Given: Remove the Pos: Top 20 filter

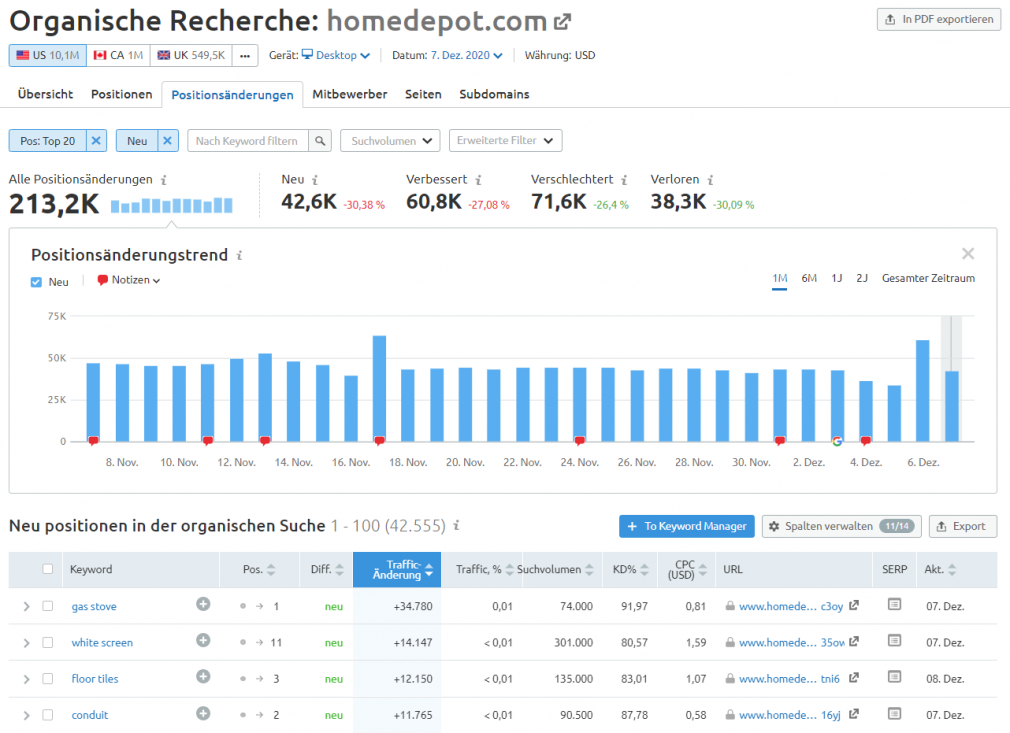Looking at the screenshot, I should pyautogui.click(x=96, y=140).
